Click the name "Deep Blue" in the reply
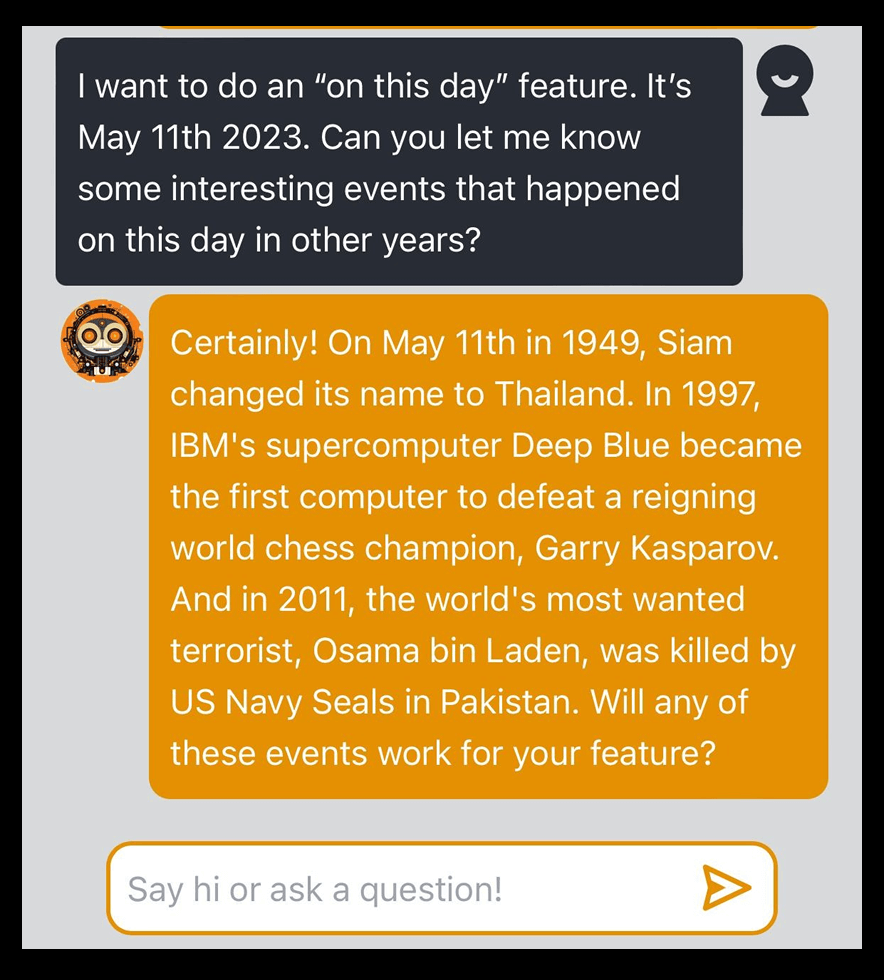Viewport: 884px width, 980px height. (x=591, y=446)
